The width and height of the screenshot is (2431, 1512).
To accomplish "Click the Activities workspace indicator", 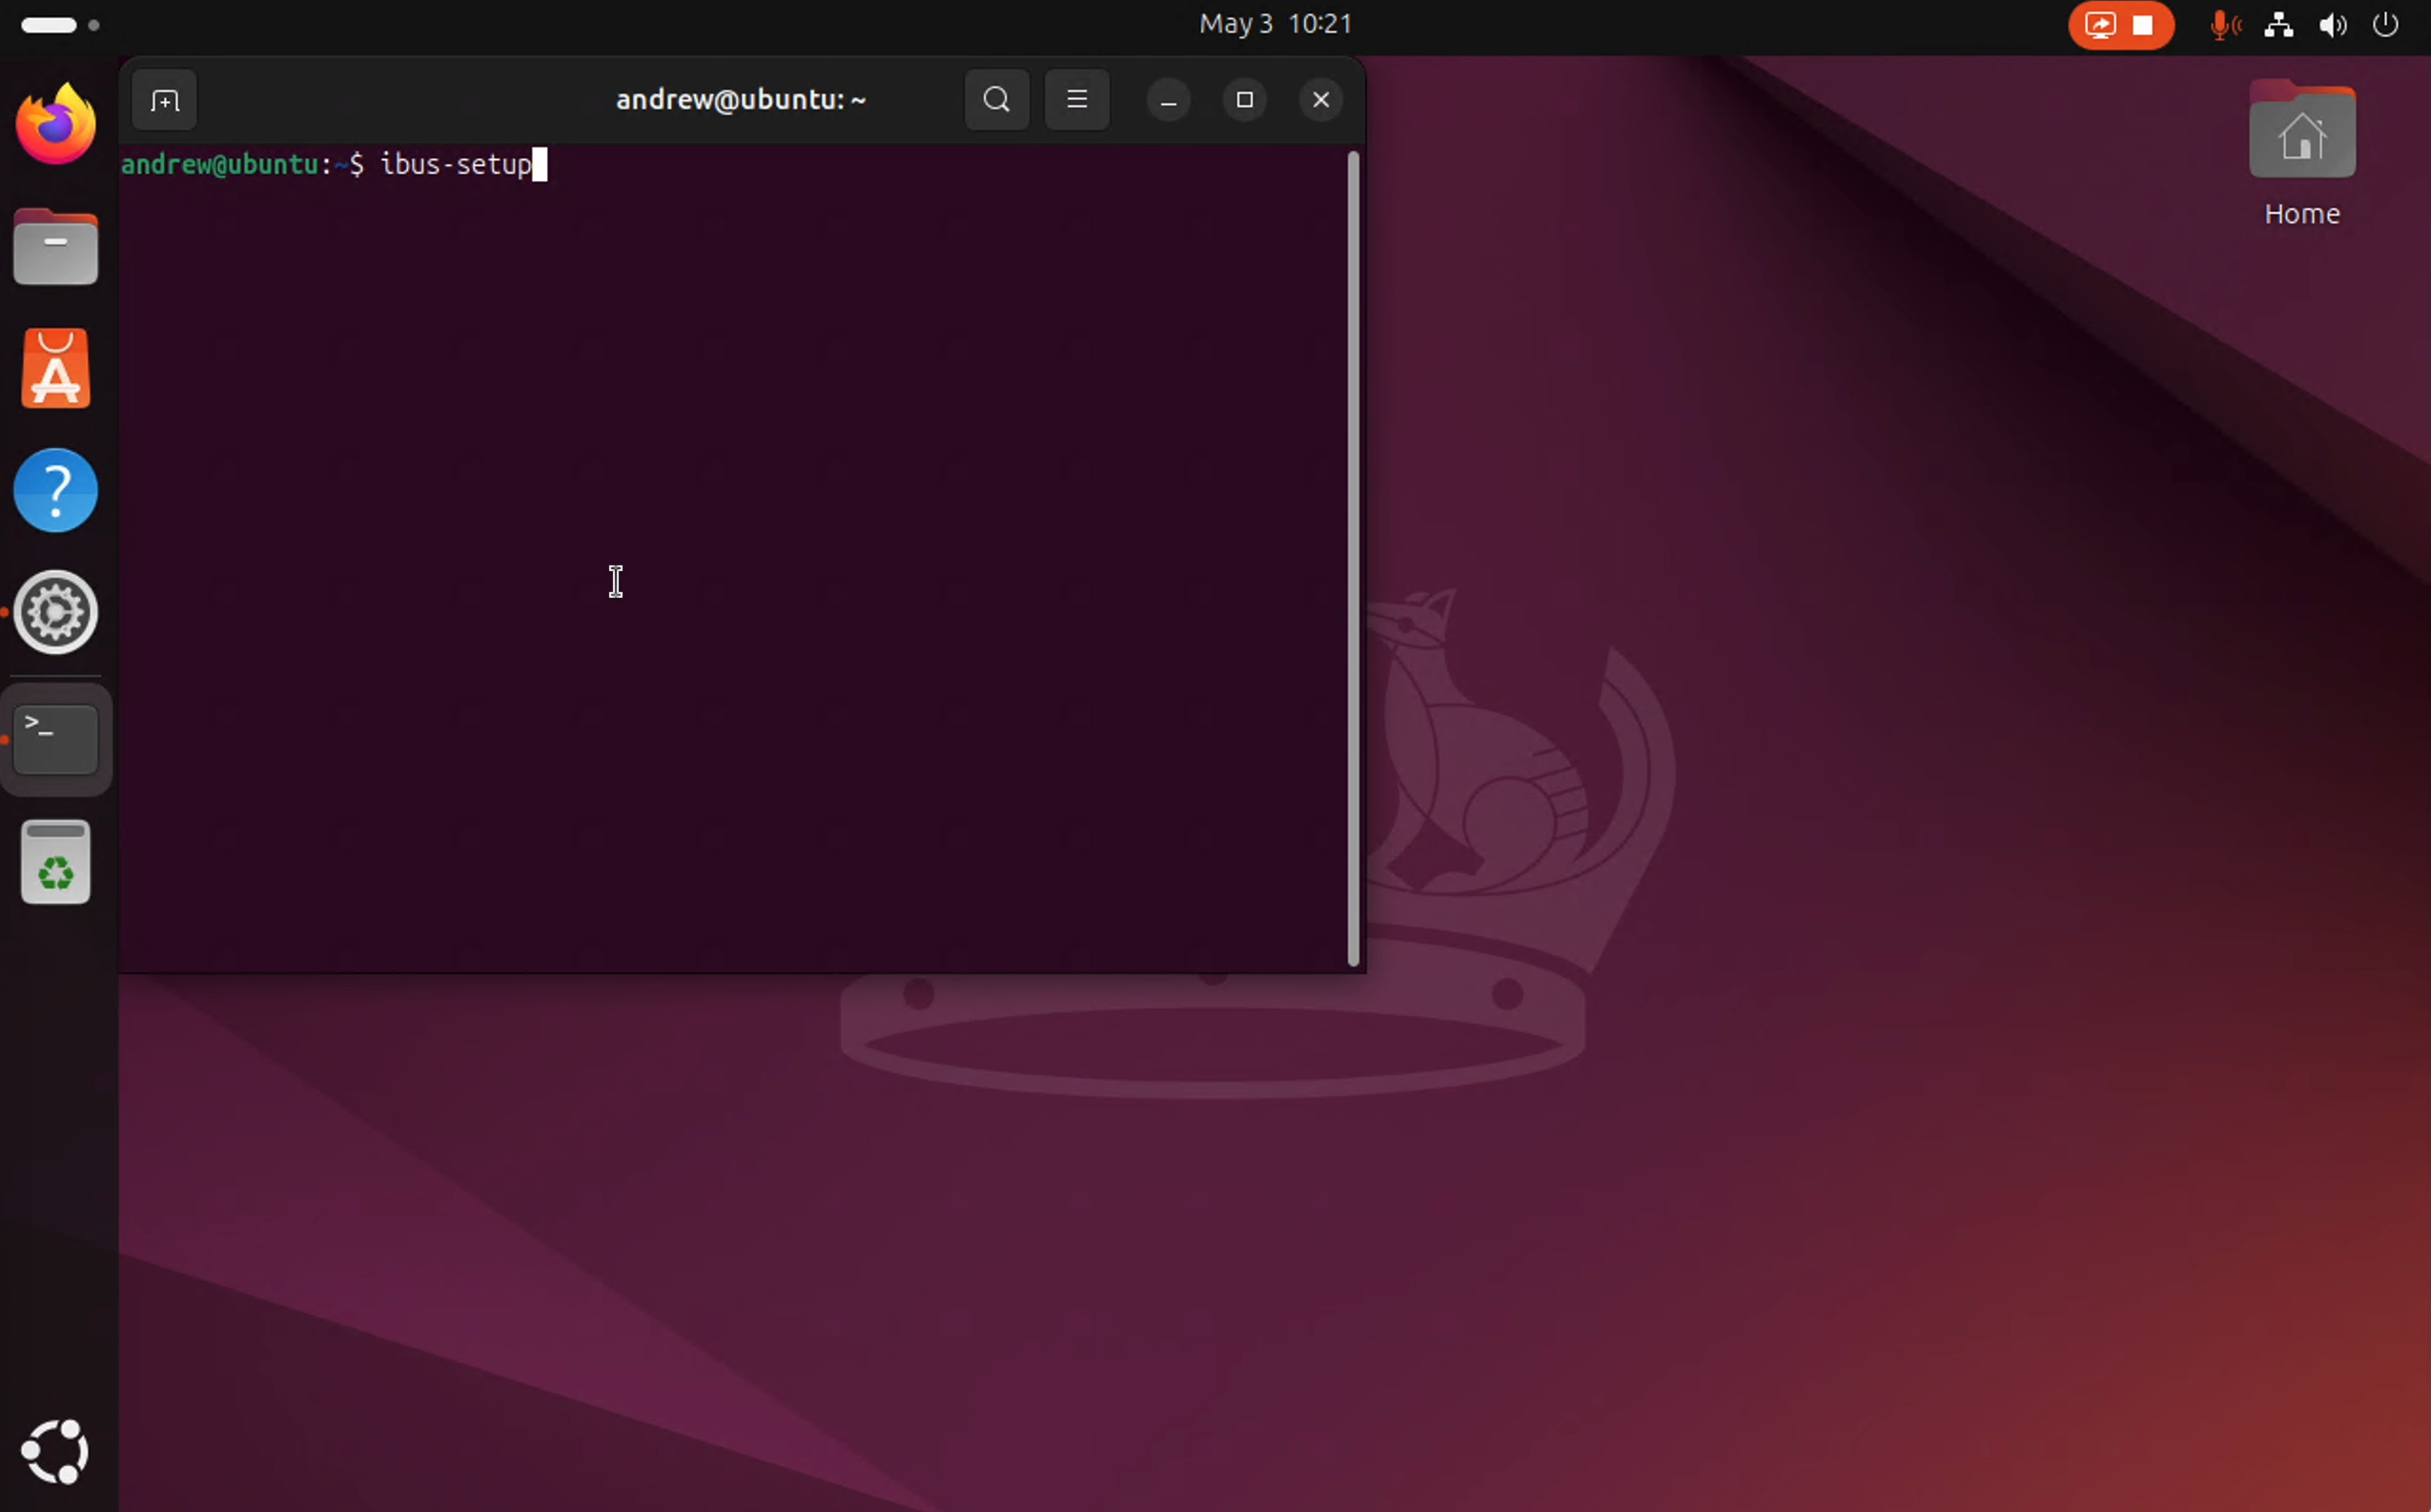I will point(60,25).
